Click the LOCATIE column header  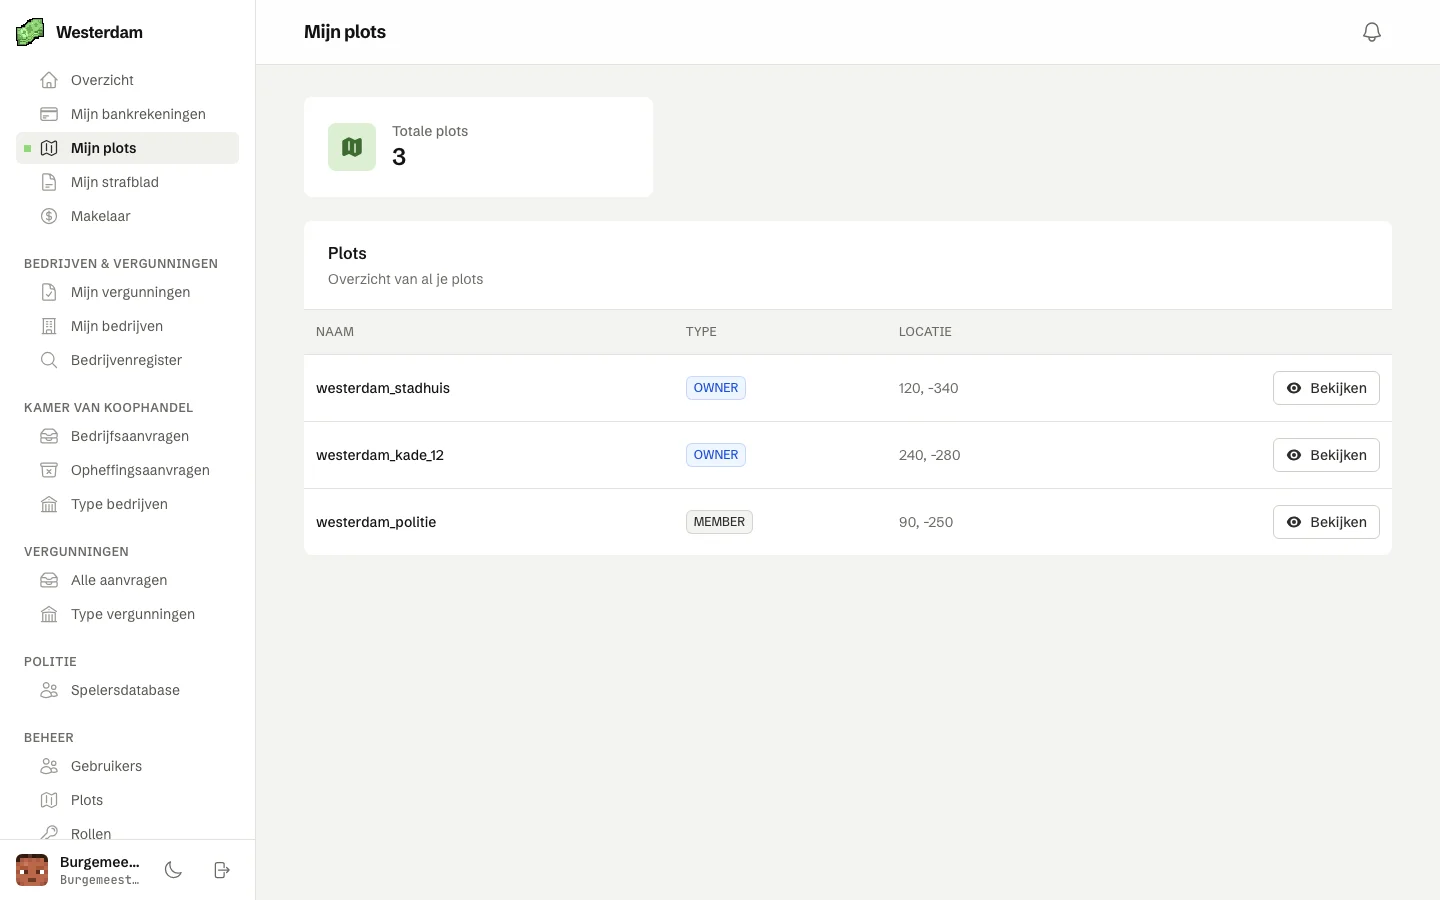coord(925,332)
